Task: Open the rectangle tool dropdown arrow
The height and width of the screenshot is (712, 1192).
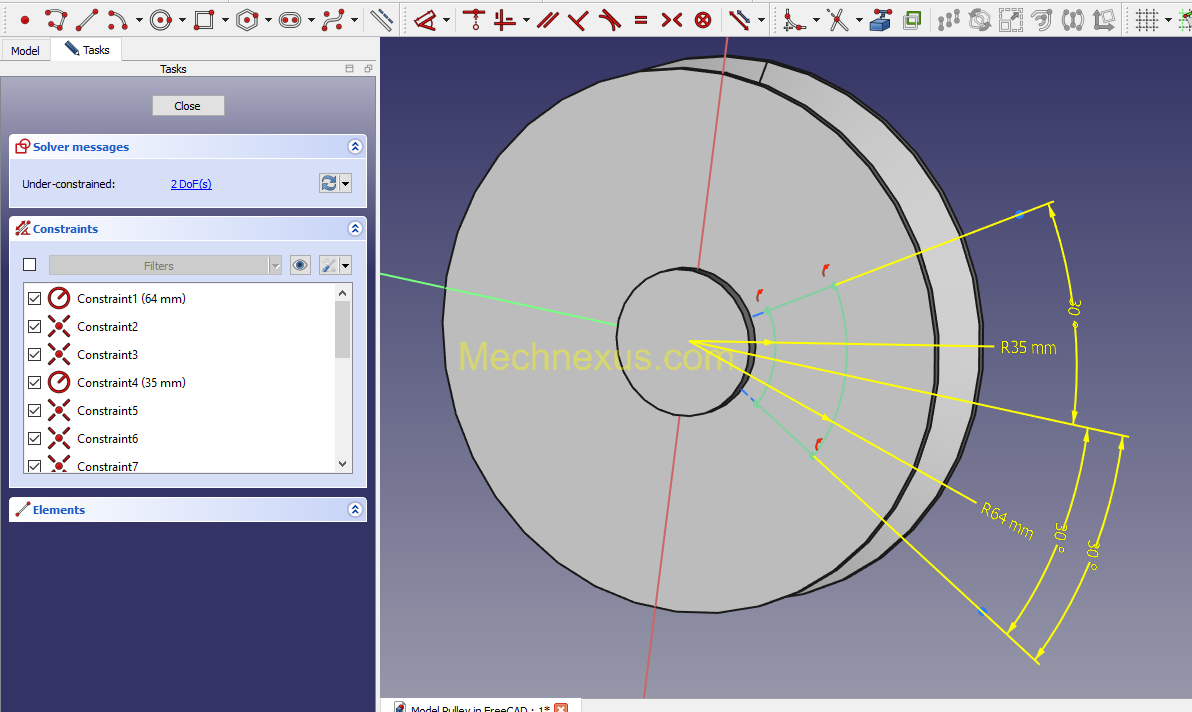Action: (225, 21)
